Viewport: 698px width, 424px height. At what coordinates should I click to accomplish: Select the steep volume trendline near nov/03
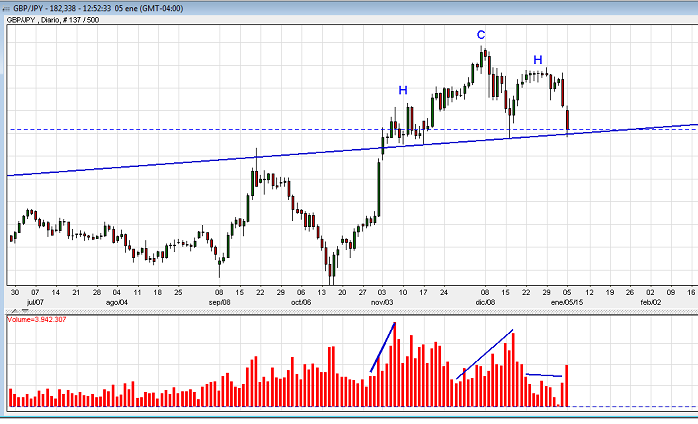point(383,347)
